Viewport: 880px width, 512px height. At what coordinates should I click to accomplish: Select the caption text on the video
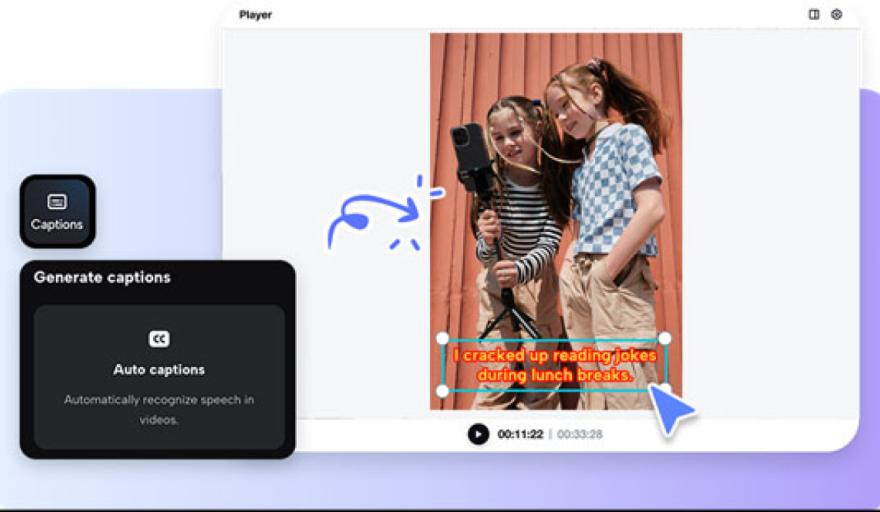point(553,365)
